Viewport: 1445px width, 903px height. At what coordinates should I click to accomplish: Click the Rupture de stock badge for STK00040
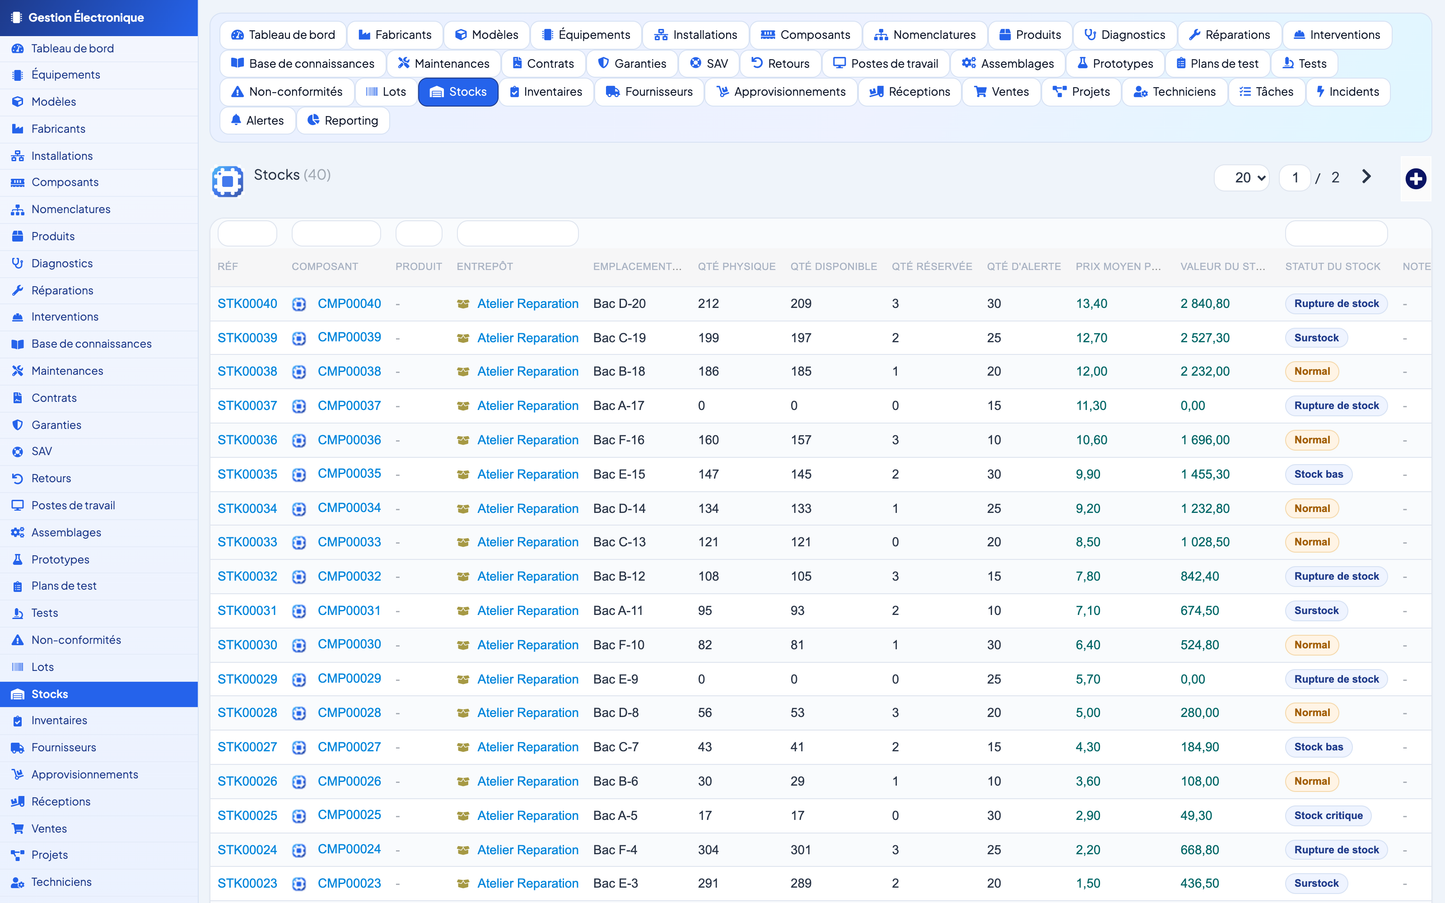[1336, 304]
